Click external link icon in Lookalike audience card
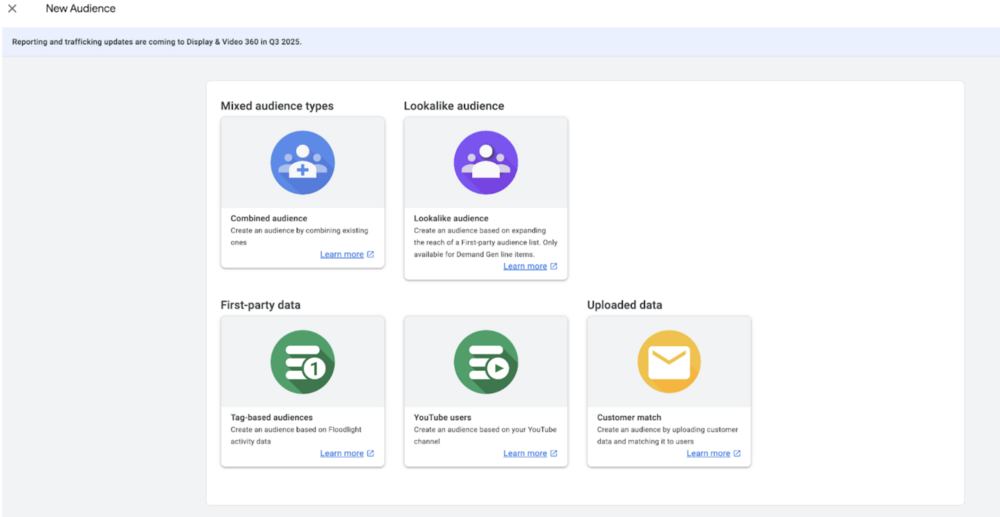1000x517 pixels. tap(554, 266)
